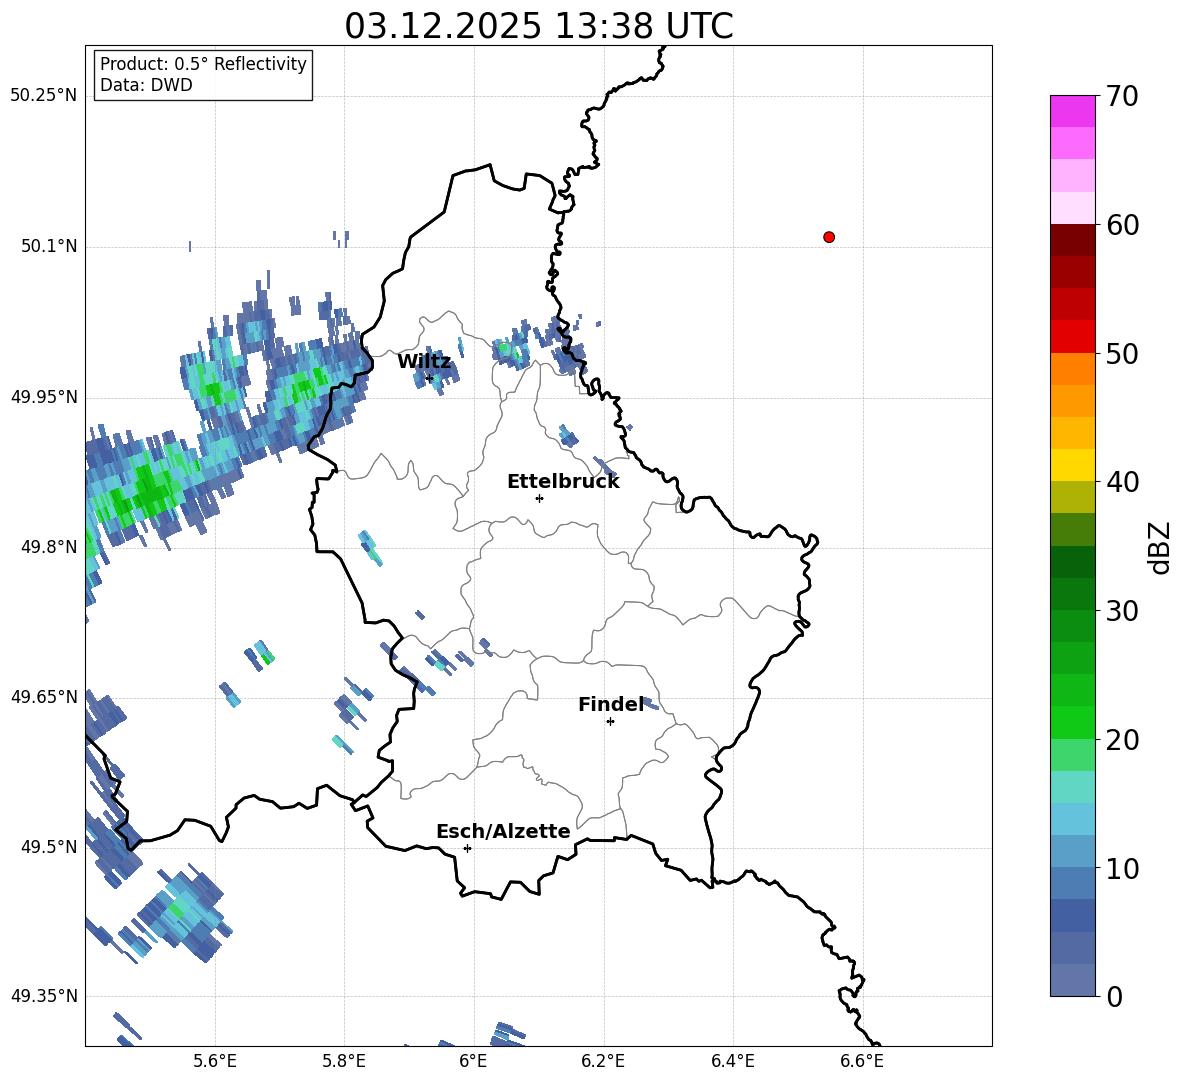
Task: Click the dBZ colorbar axis label
Action: [1159, 547]
